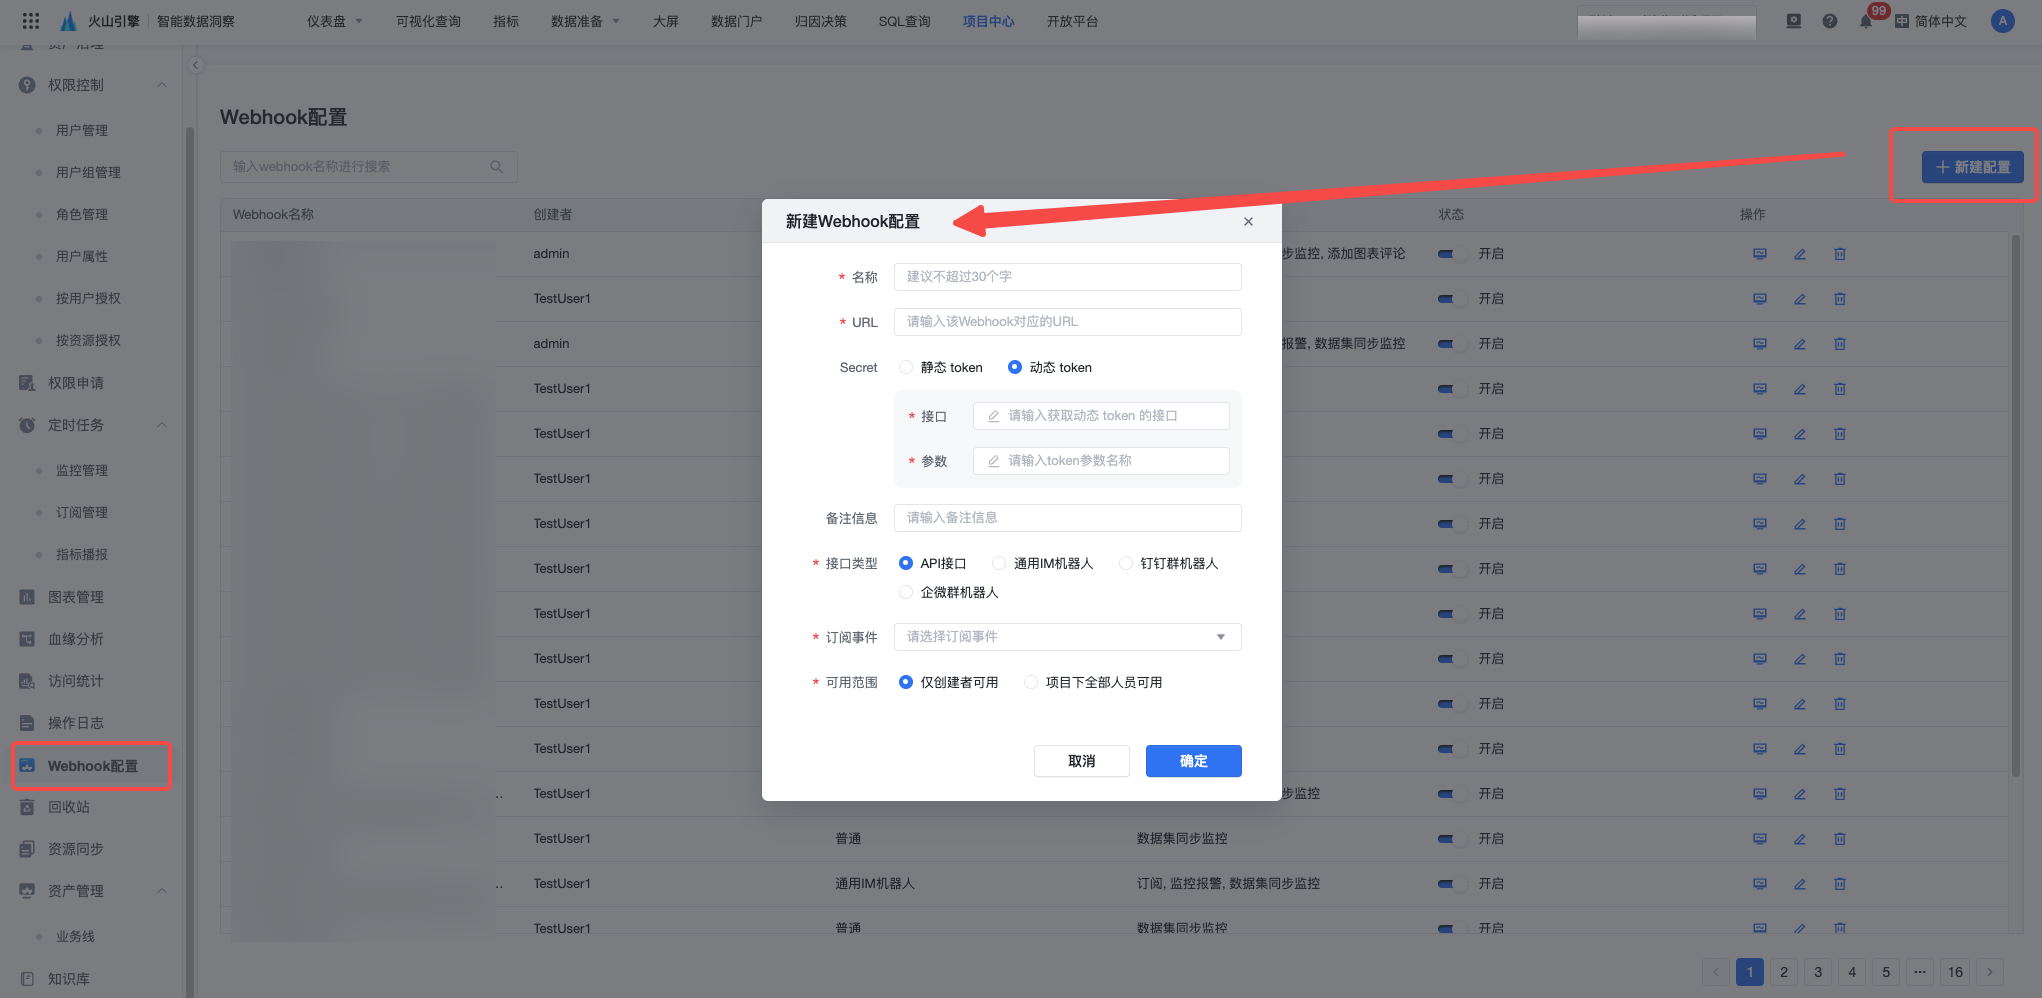Screen dimensions: 2042x998
Task: Collapse the 权限控制 sidebar group
Action: (x=162, y=85)
